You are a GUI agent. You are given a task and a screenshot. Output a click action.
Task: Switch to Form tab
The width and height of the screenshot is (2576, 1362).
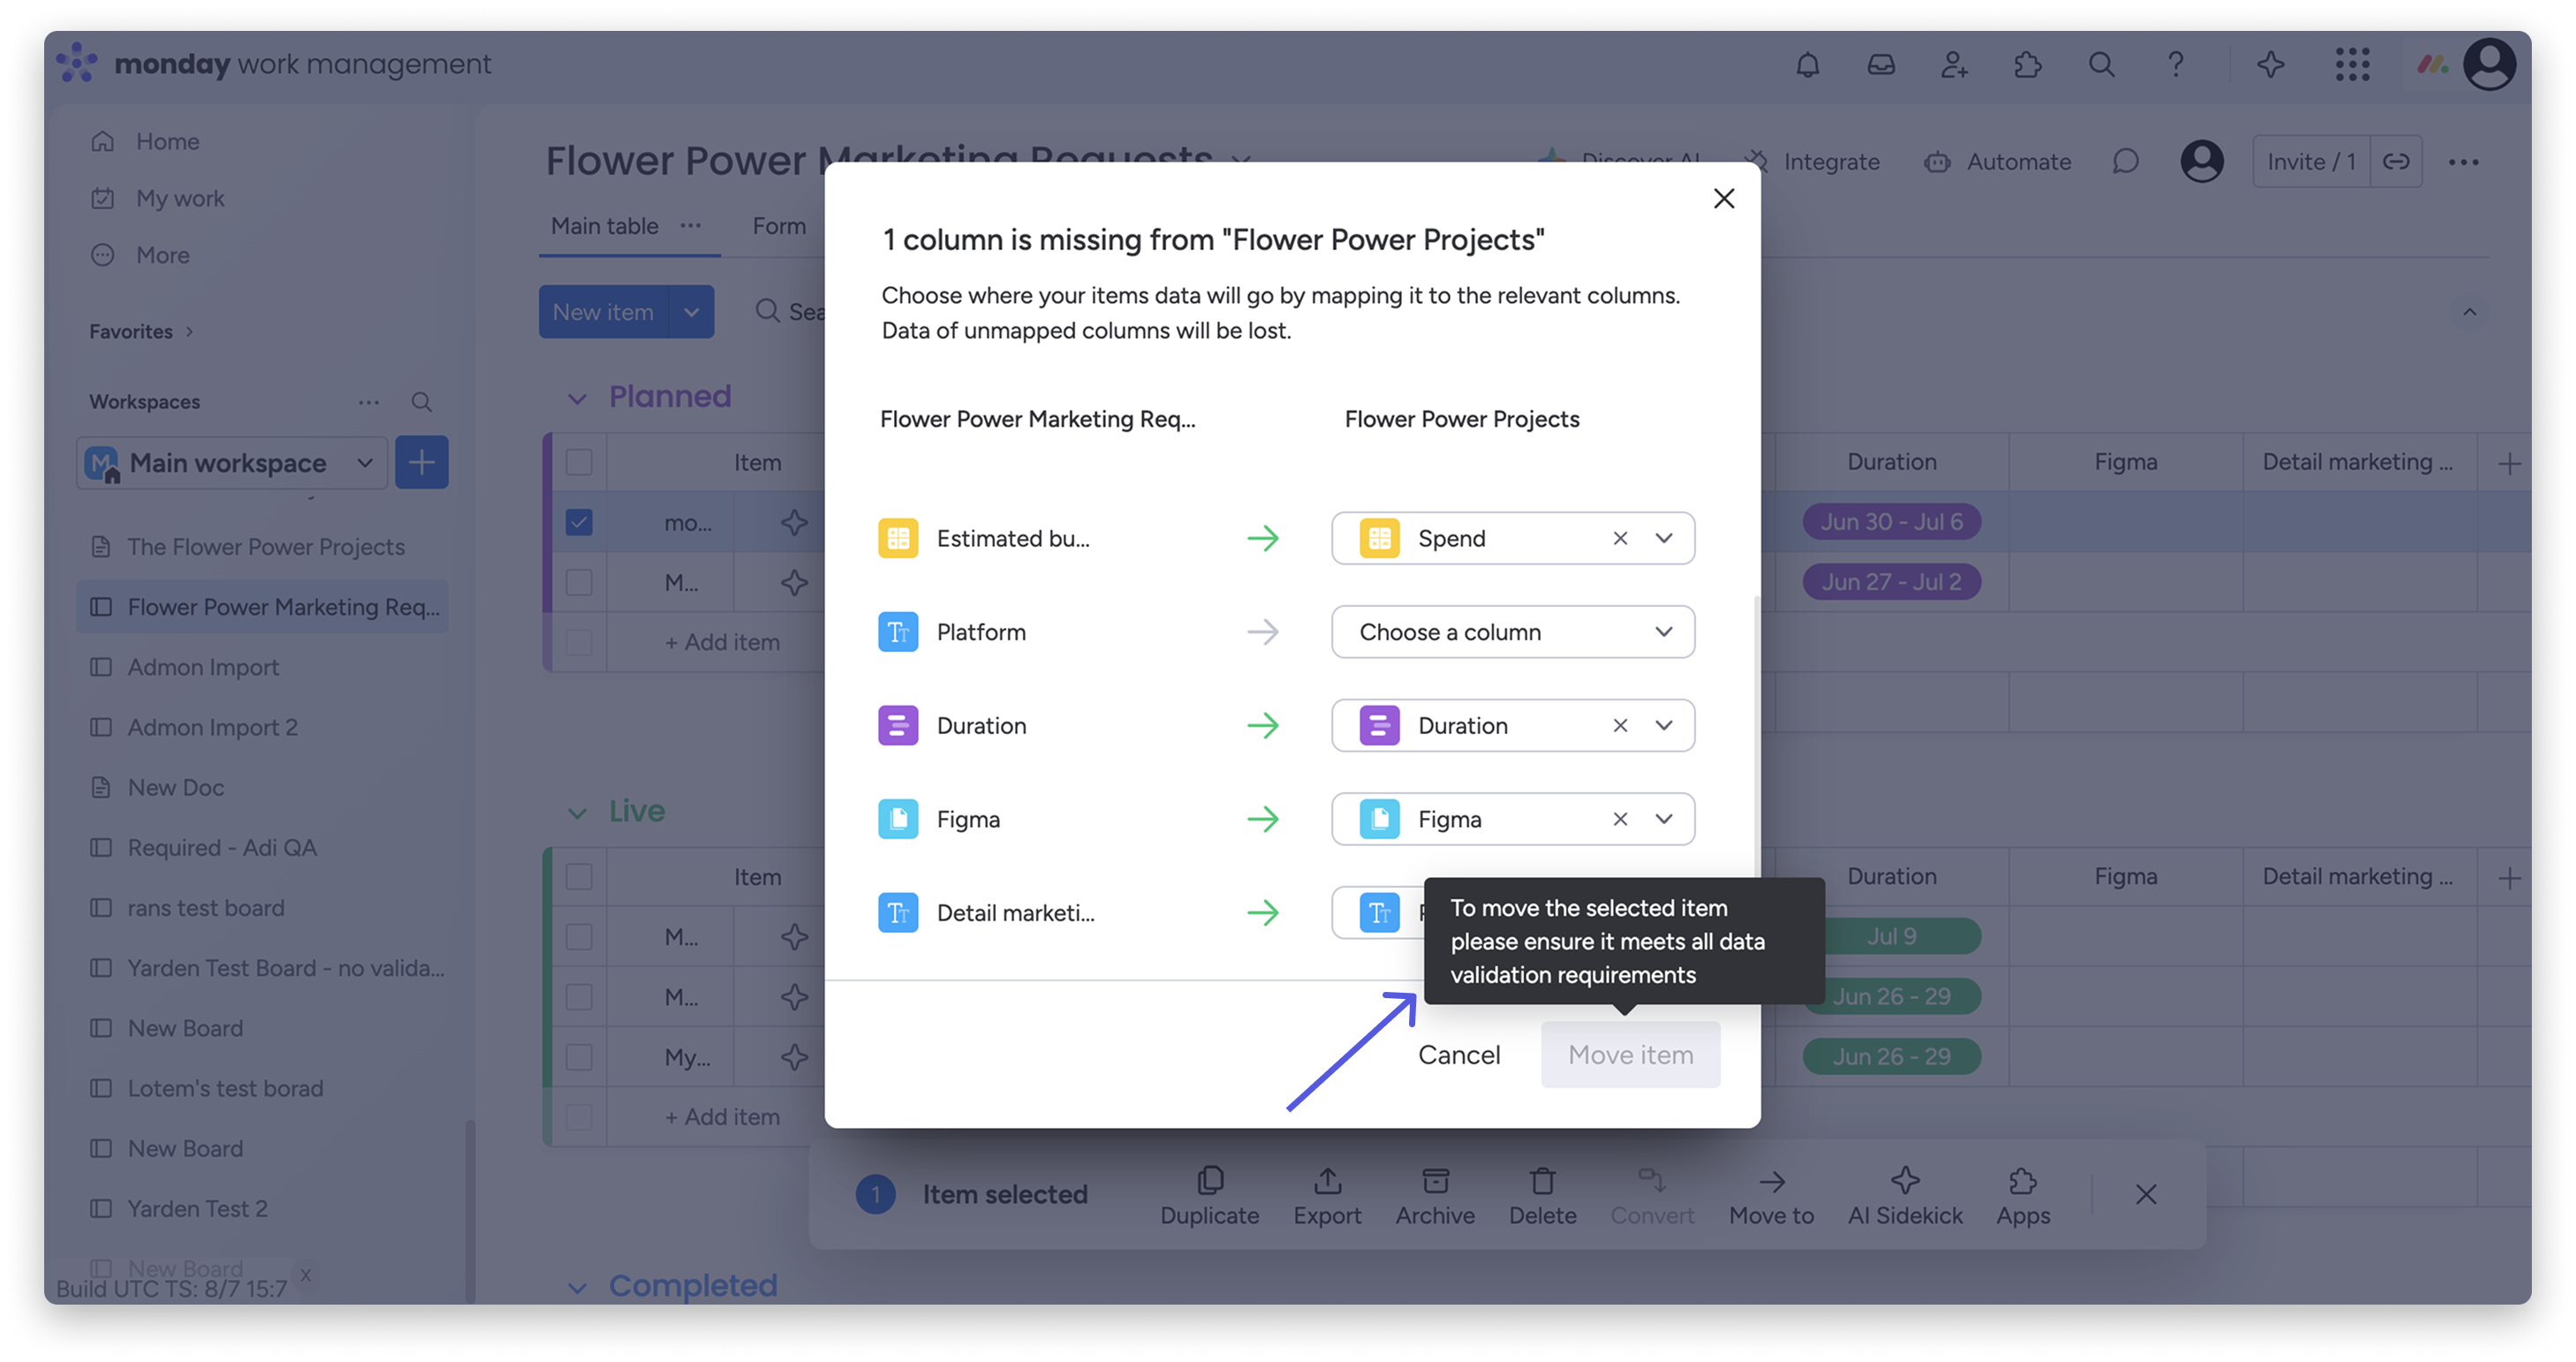point(779,226)
